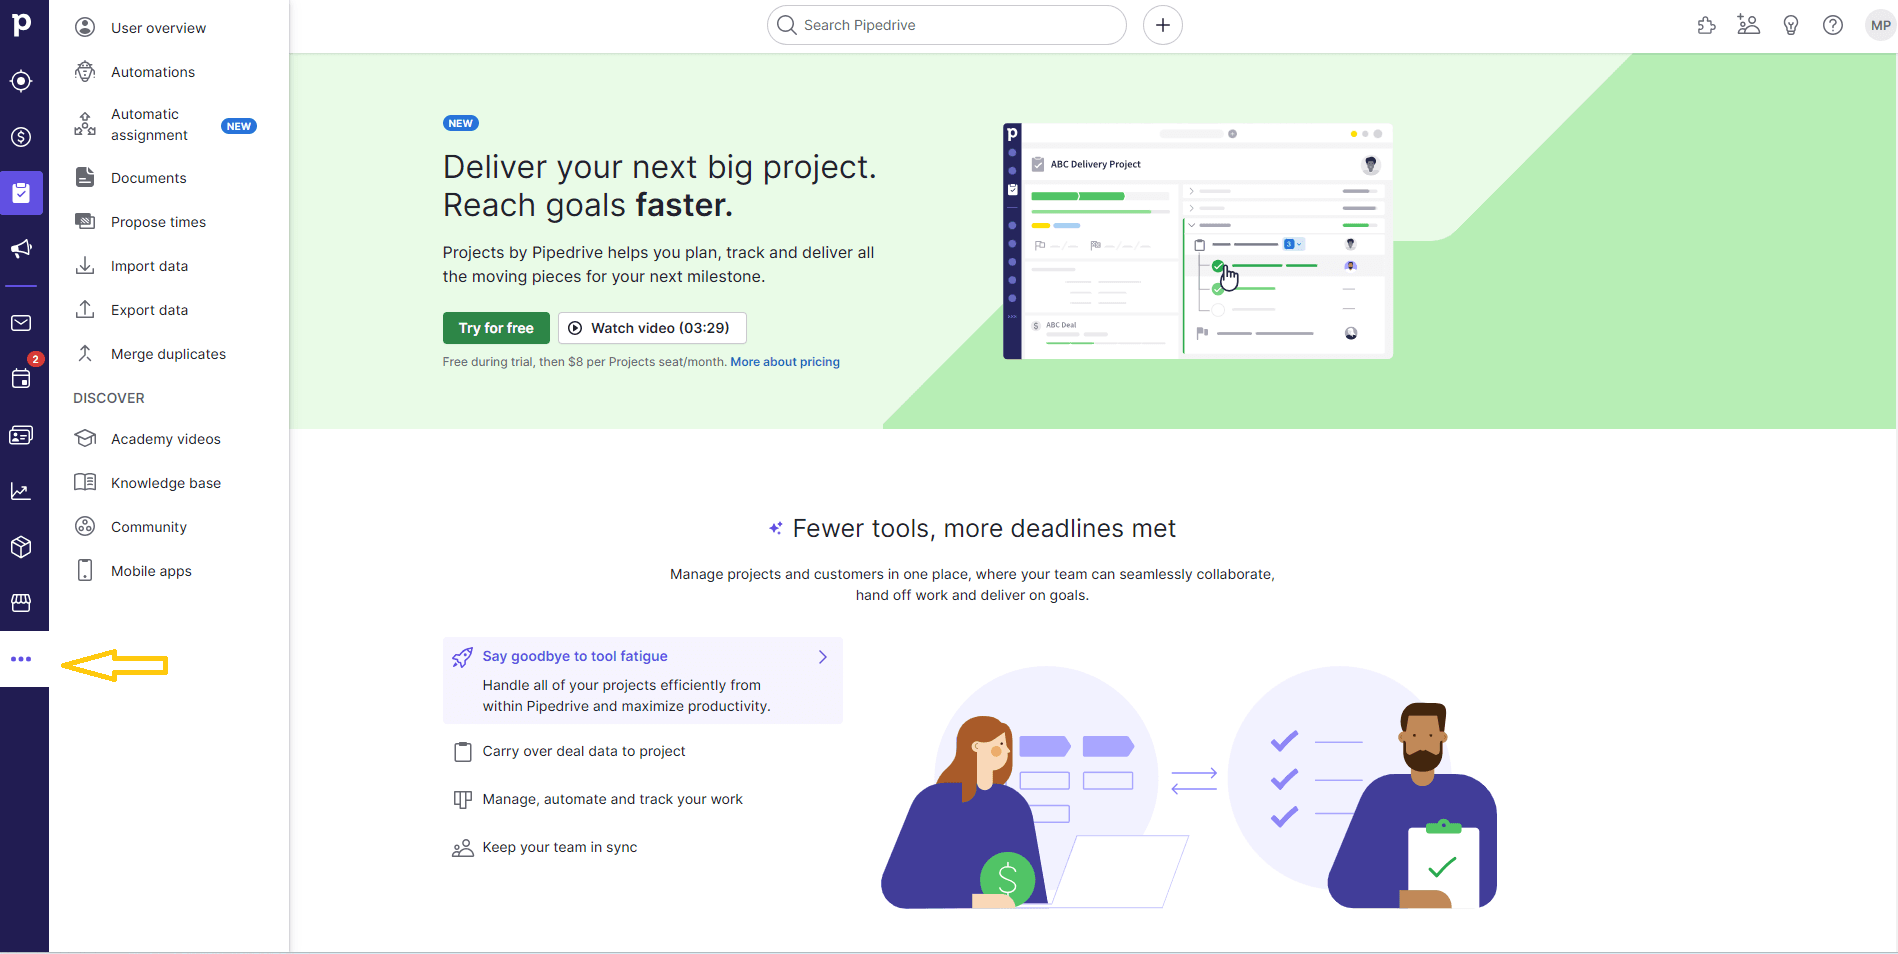This screenshot has height=954, width=1898.
Task: Click the Merge duplicates text label
Action: [x=169, y=354]
